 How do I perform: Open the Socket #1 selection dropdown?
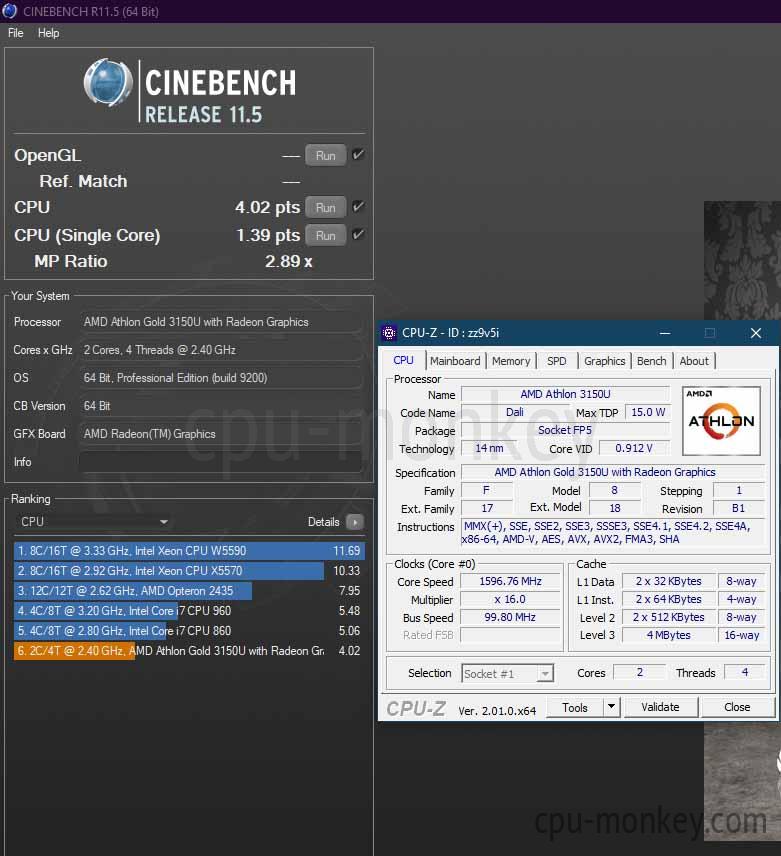click(508, 674)
